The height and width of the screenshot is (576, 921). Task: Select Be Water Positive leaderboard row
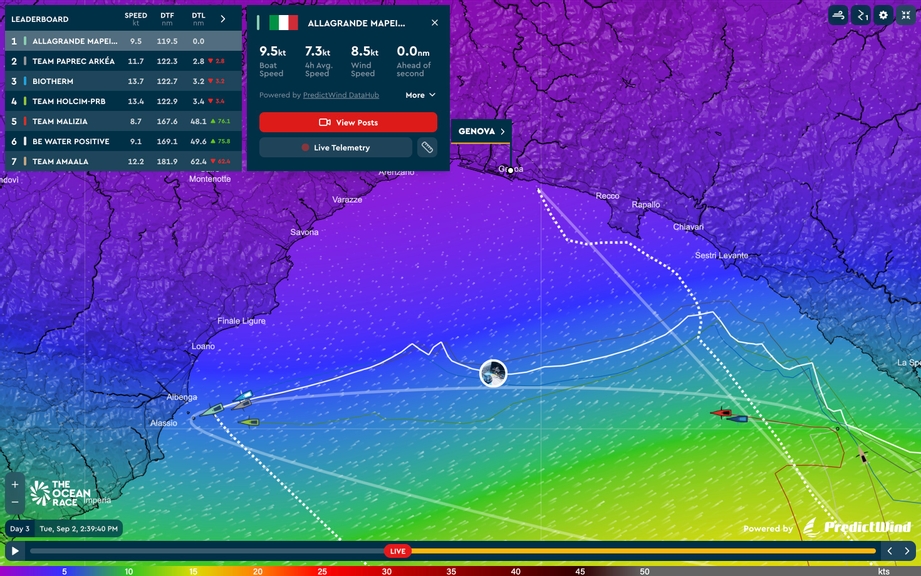coord(123,141)
